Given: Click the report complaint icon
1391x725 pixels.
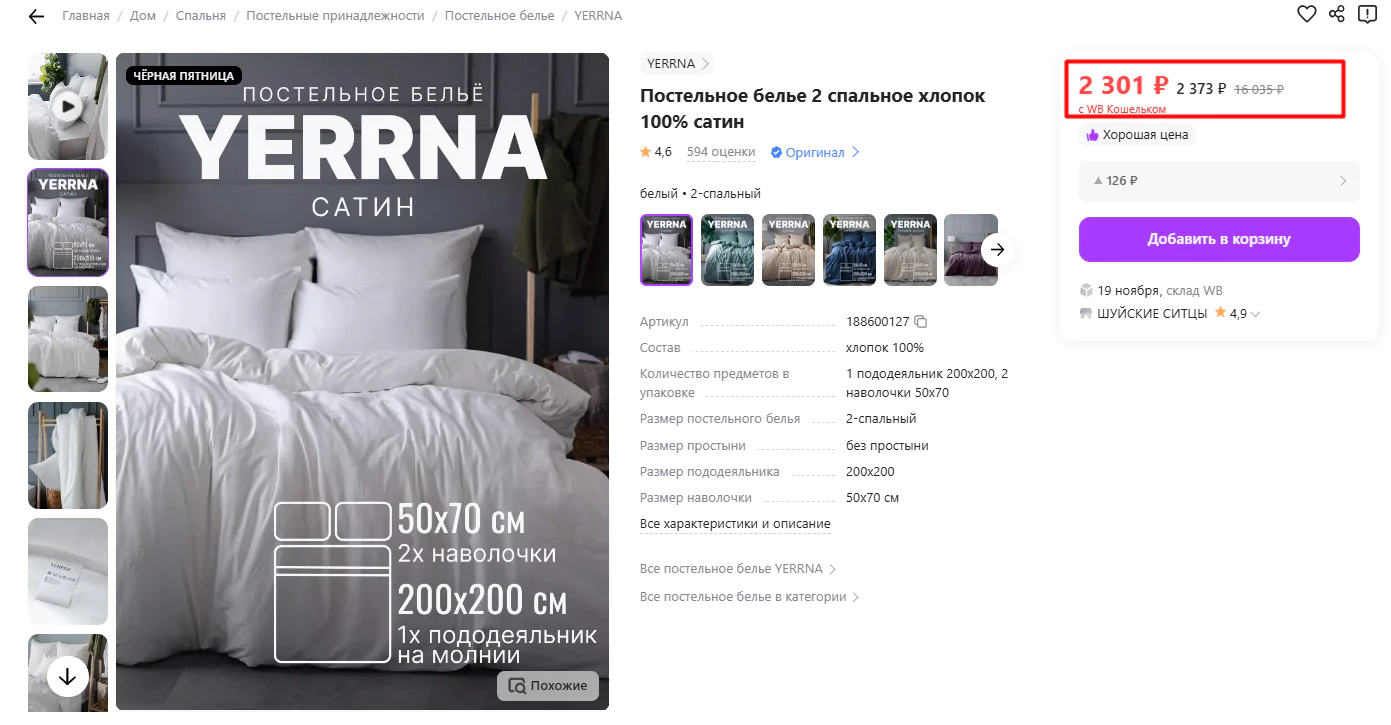Looking at the screenshot, I should tap(1367, 14).
